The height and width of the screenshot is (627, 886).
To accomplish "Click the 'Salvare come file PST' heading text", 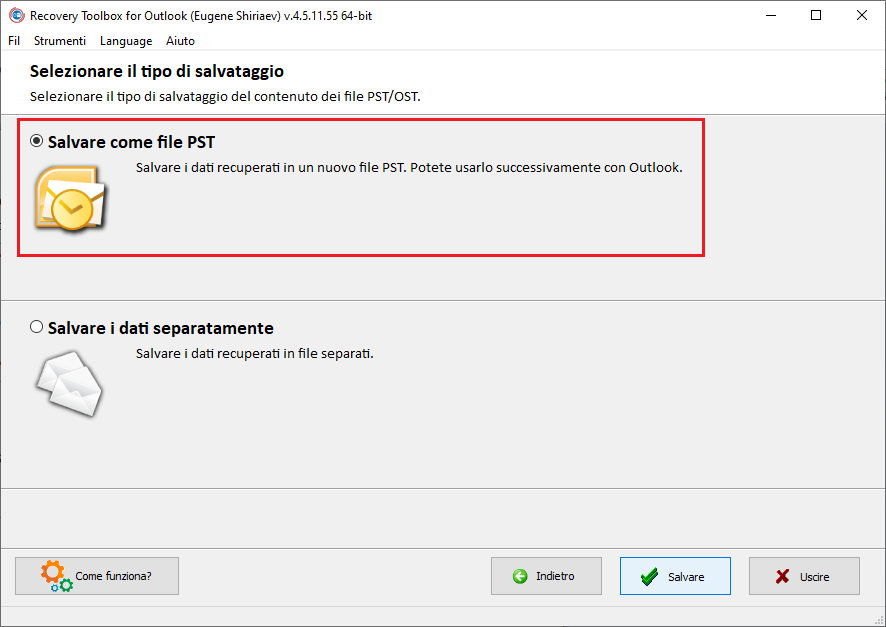I will (131, 142).
